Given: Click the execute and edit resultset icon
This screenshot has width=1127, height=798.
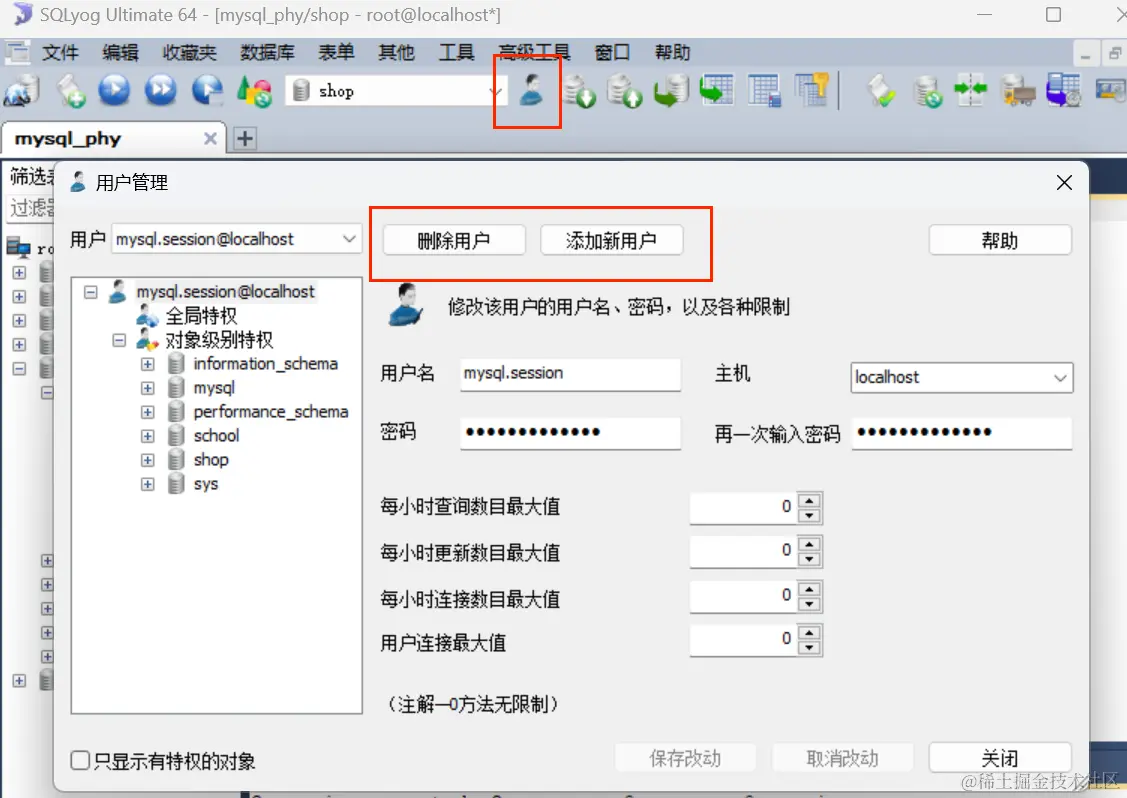Looking at the screenshot, I should [208, 90].
